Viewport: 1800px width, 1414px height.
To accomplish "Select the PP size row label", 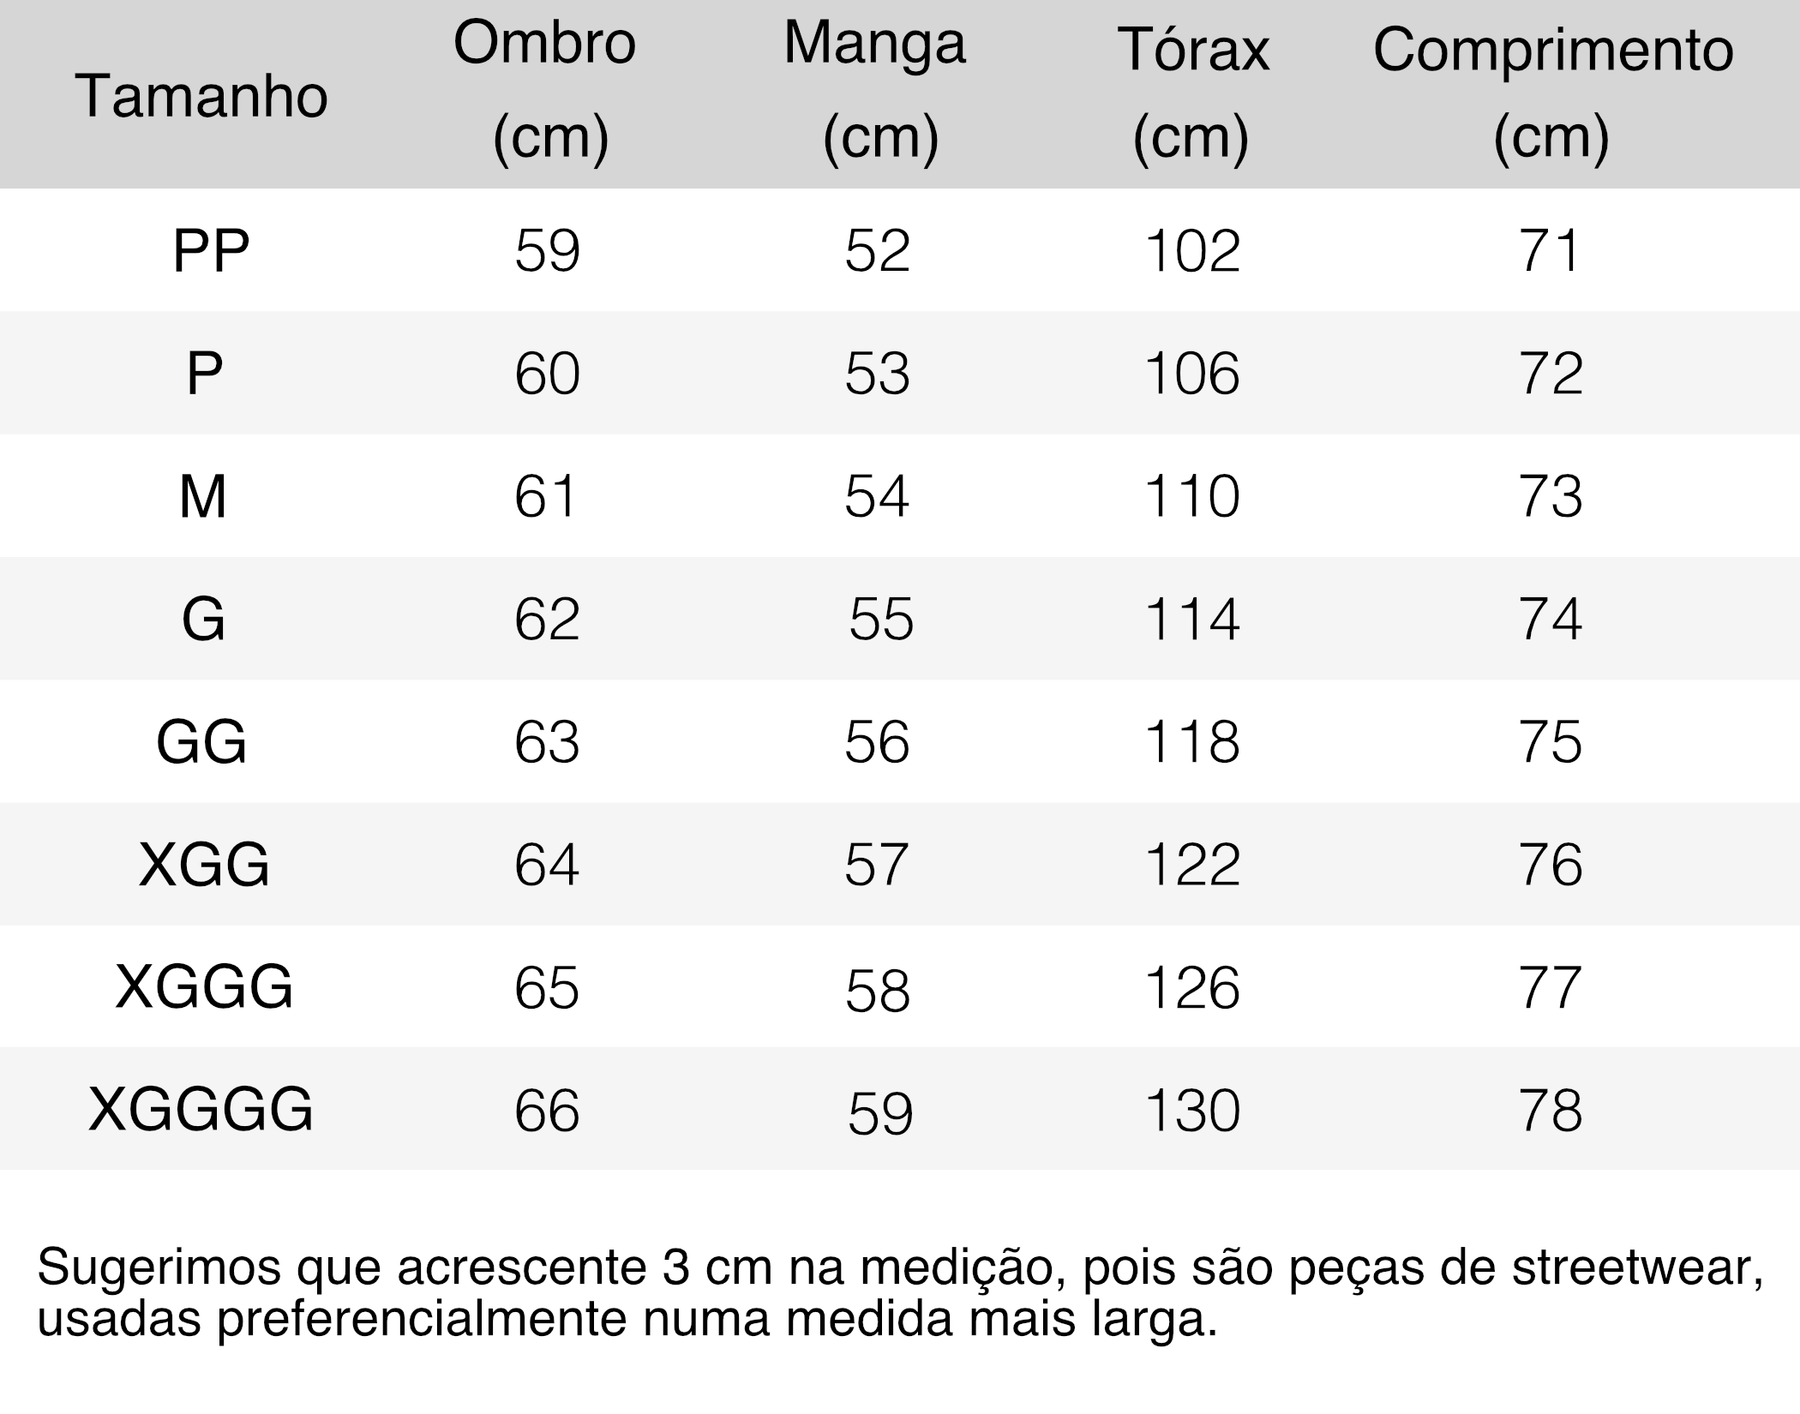I will (210, 250).
